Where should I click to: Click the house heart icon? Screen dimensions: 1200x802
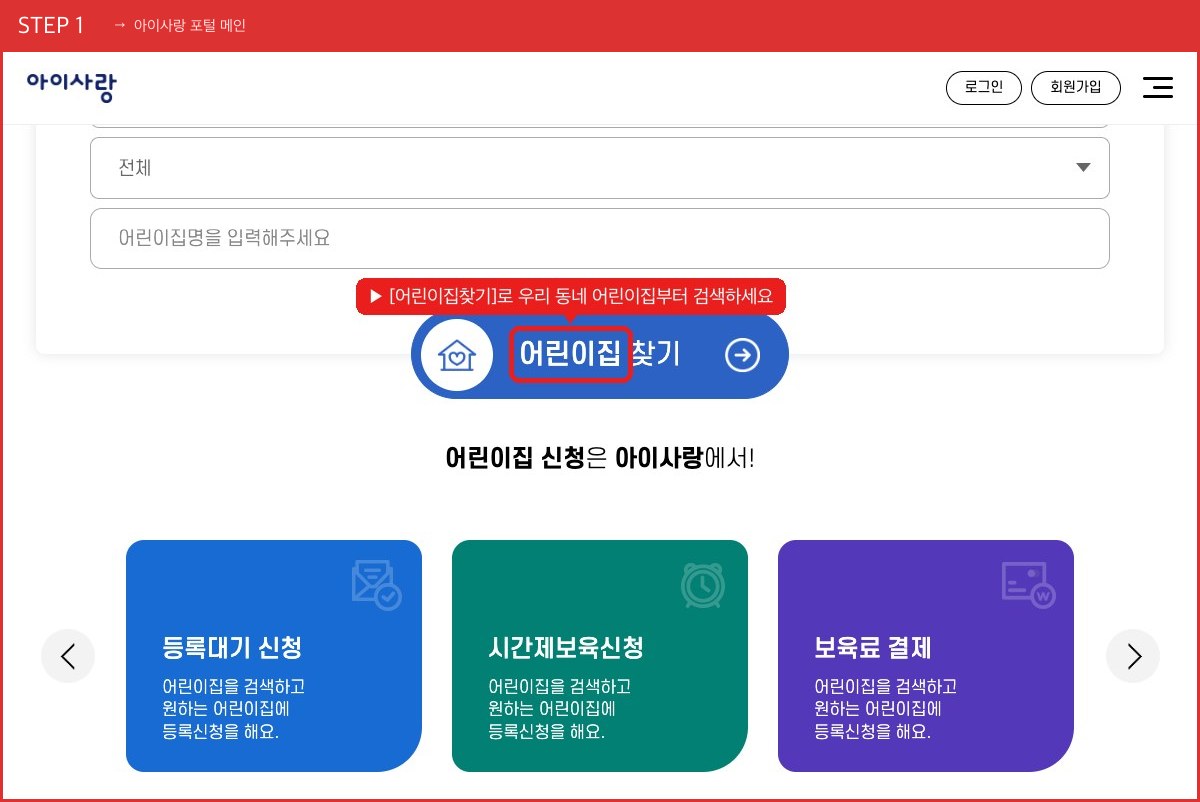(457, 355)
